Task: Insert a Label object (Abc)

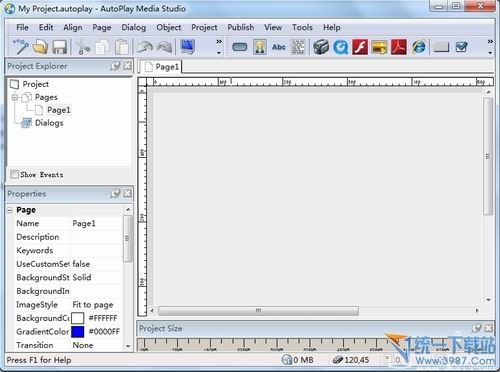Action: pyautogui.click(x=279, y=47)
